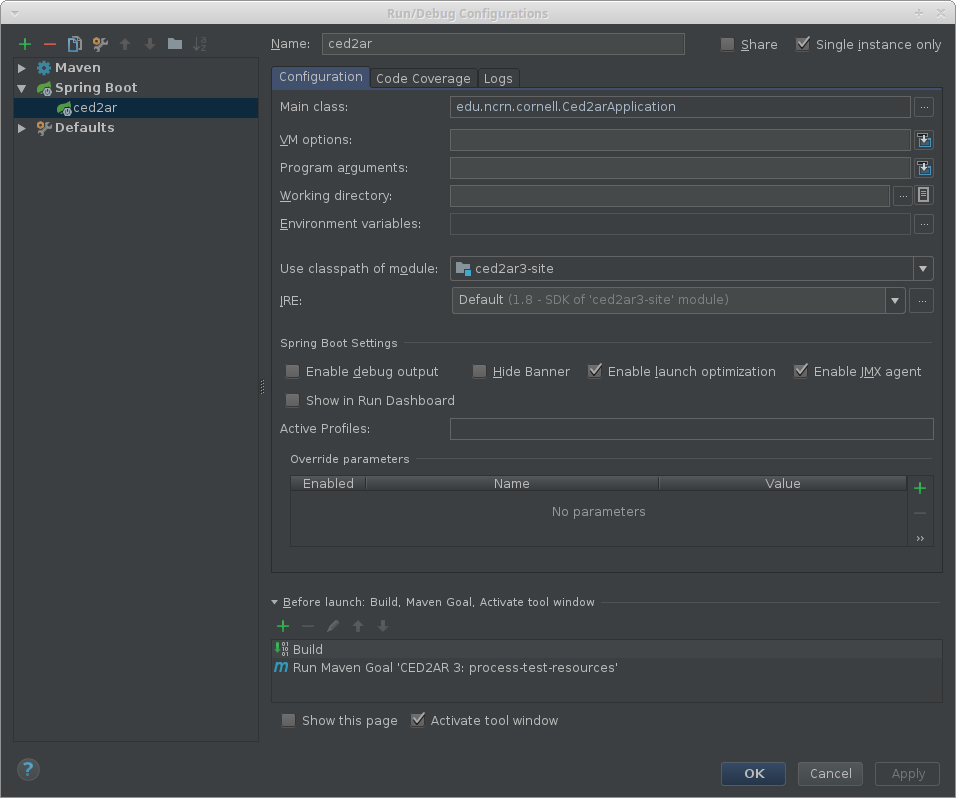Toggle Enable JMX agent checkbox
This screenshot has height=798, width=956.
click(801, 371)
